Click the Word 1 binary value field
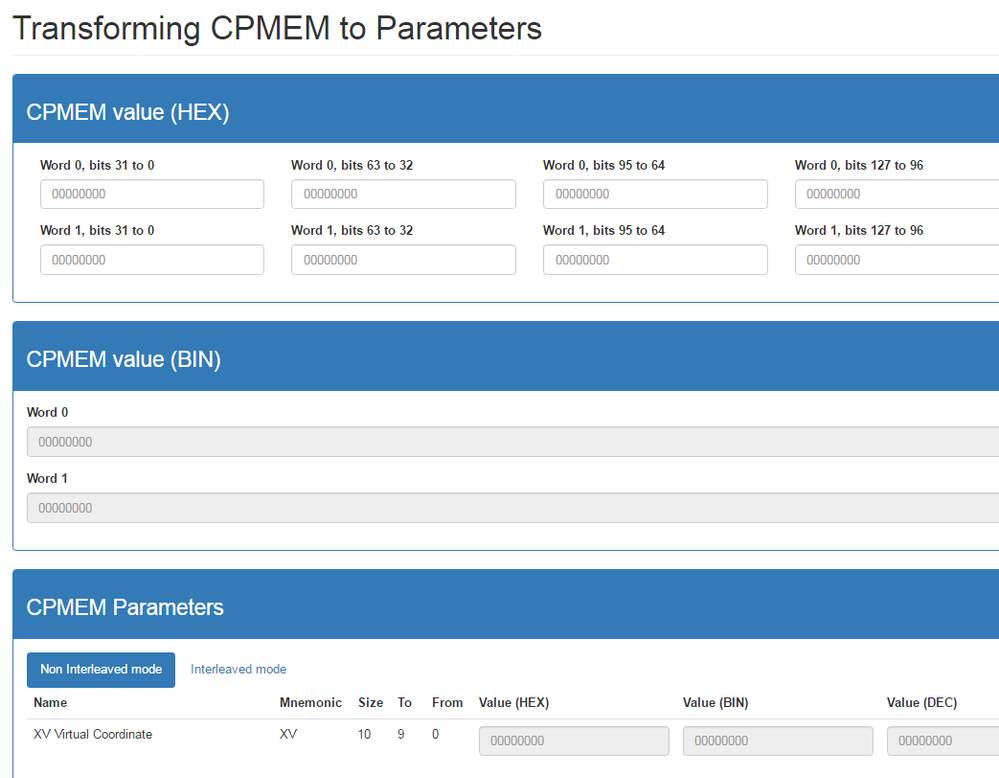999x778 pixels. pyautogui.click(x=512, y=508)
